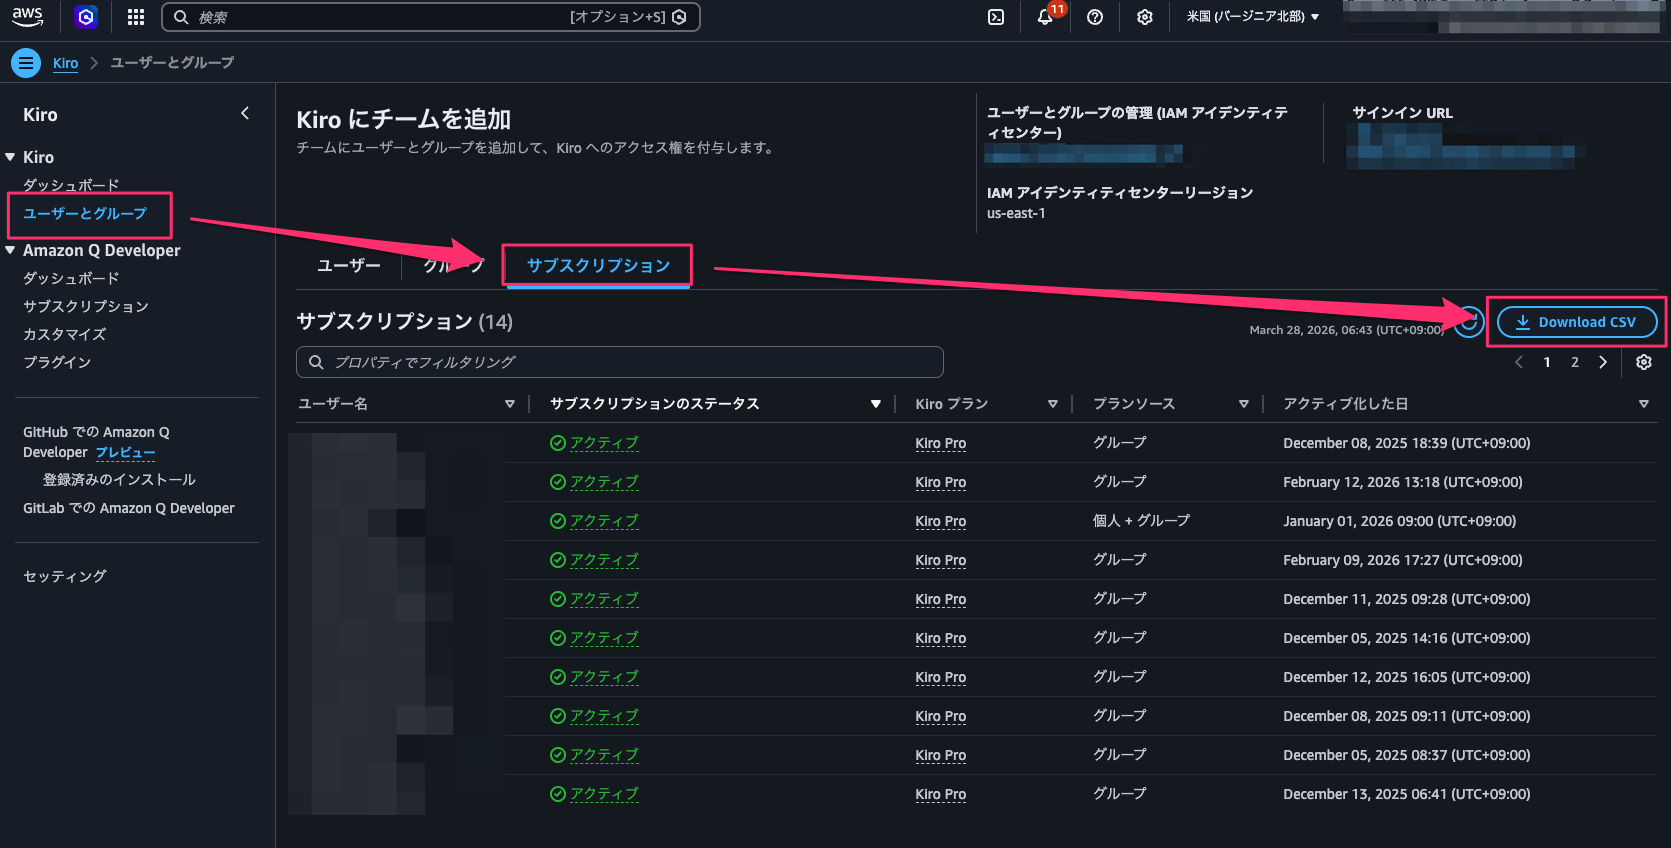This screenshot has height=848, width=1671.
Task: Go to the previous page of subscriptions
Action: click(x=1519, y=362)
